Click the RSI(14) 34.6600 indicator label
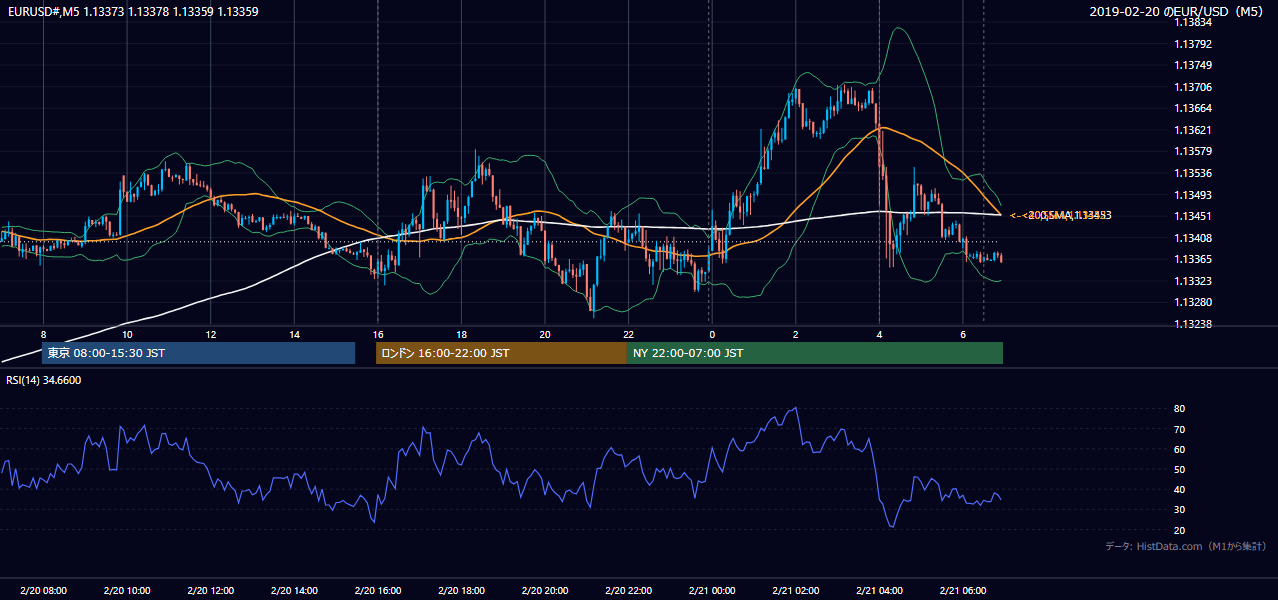Screen dimensions: 1278x600 point(44,380)
